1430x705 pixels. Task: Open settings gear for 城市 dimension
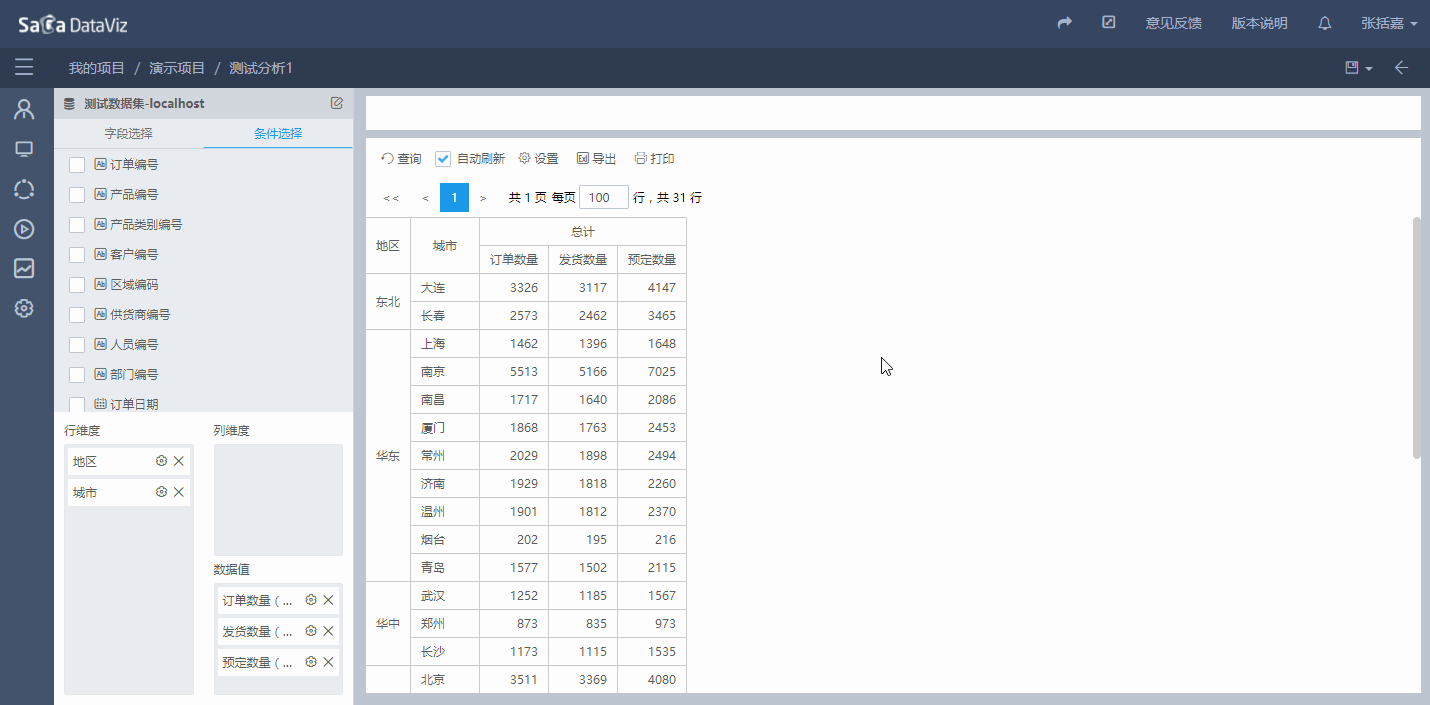[x=161, y=492]
